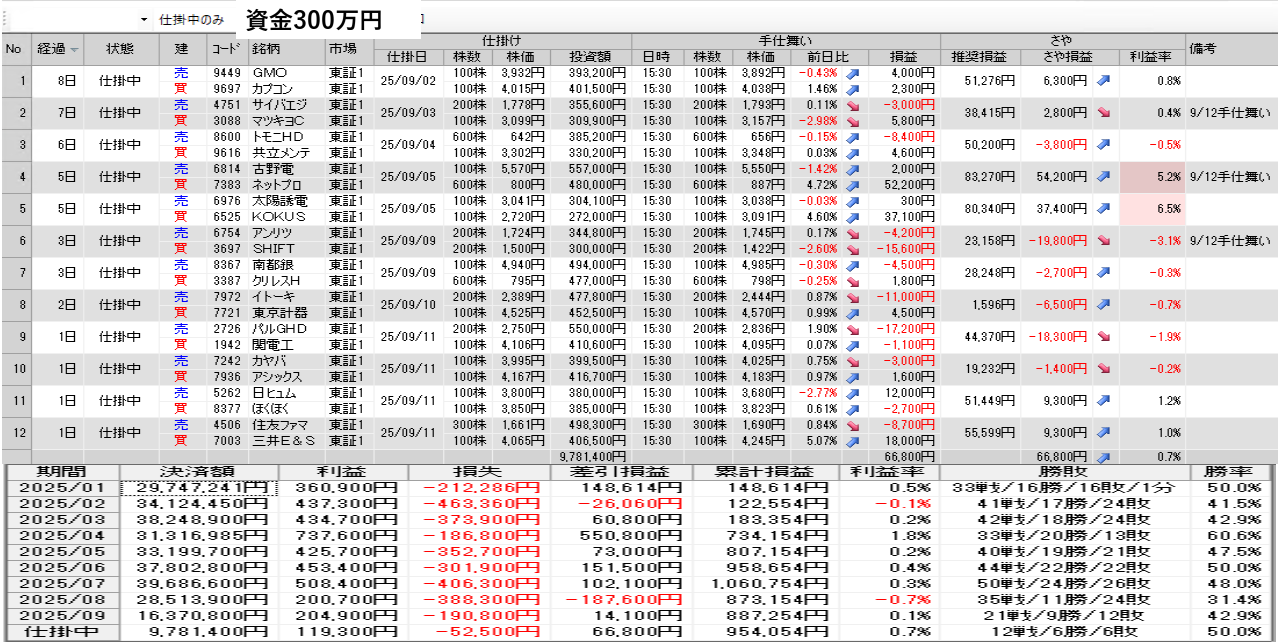
Task: Click the red down arrow beside -18,300円 さや損益
Action: pyautogui.click(x=1103, y=337)
